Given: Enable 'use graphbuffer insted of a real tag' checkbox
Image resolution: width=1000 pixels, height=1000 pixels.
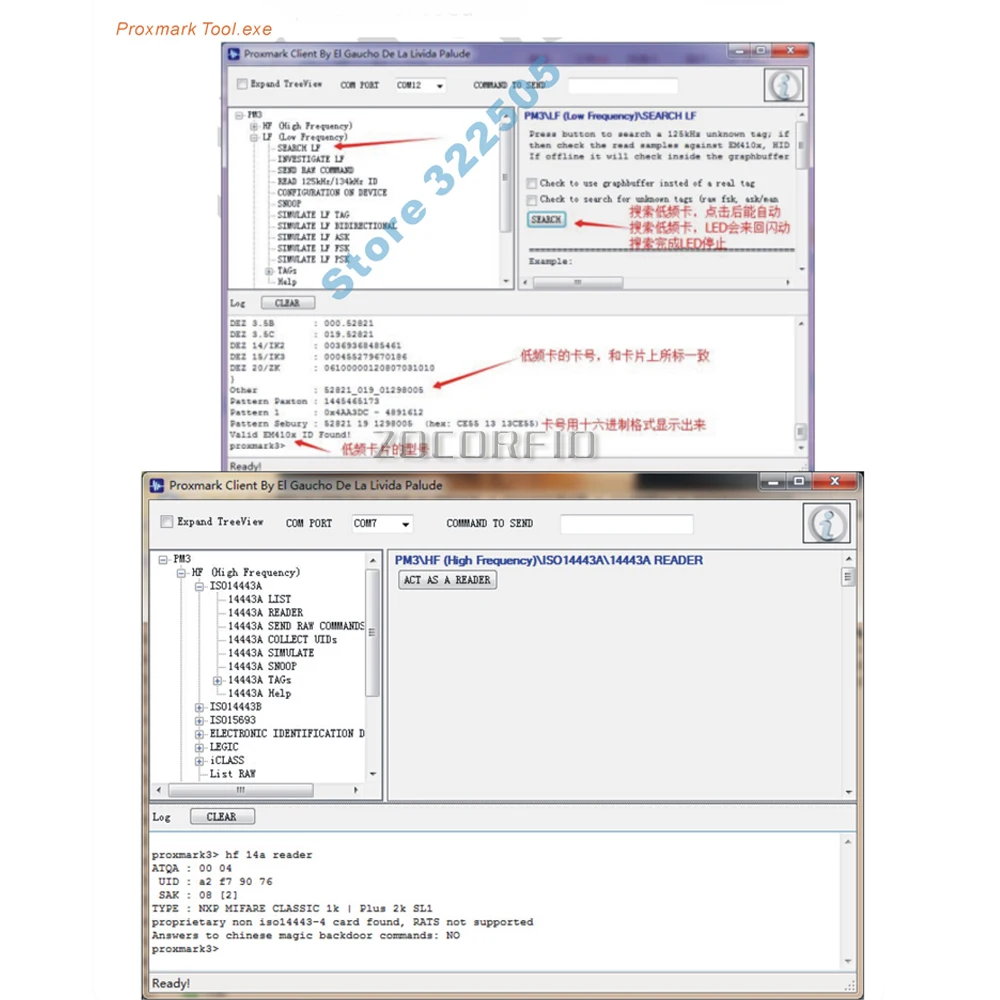Looking at the screenshot, I should coord(531,184).
